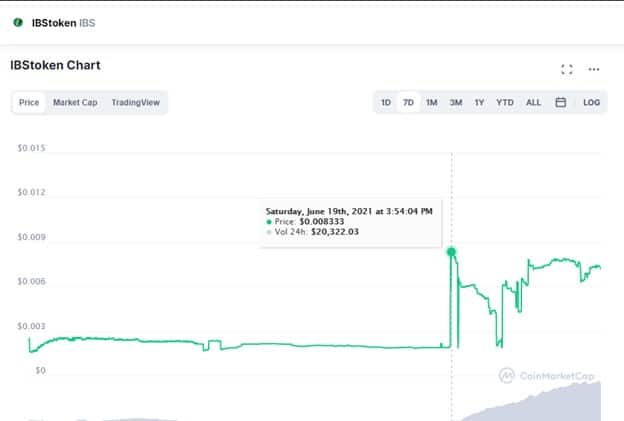This screenshot has width=624, height=421.
Task: Click the $0.009 axis label
Action: point(31,237)
